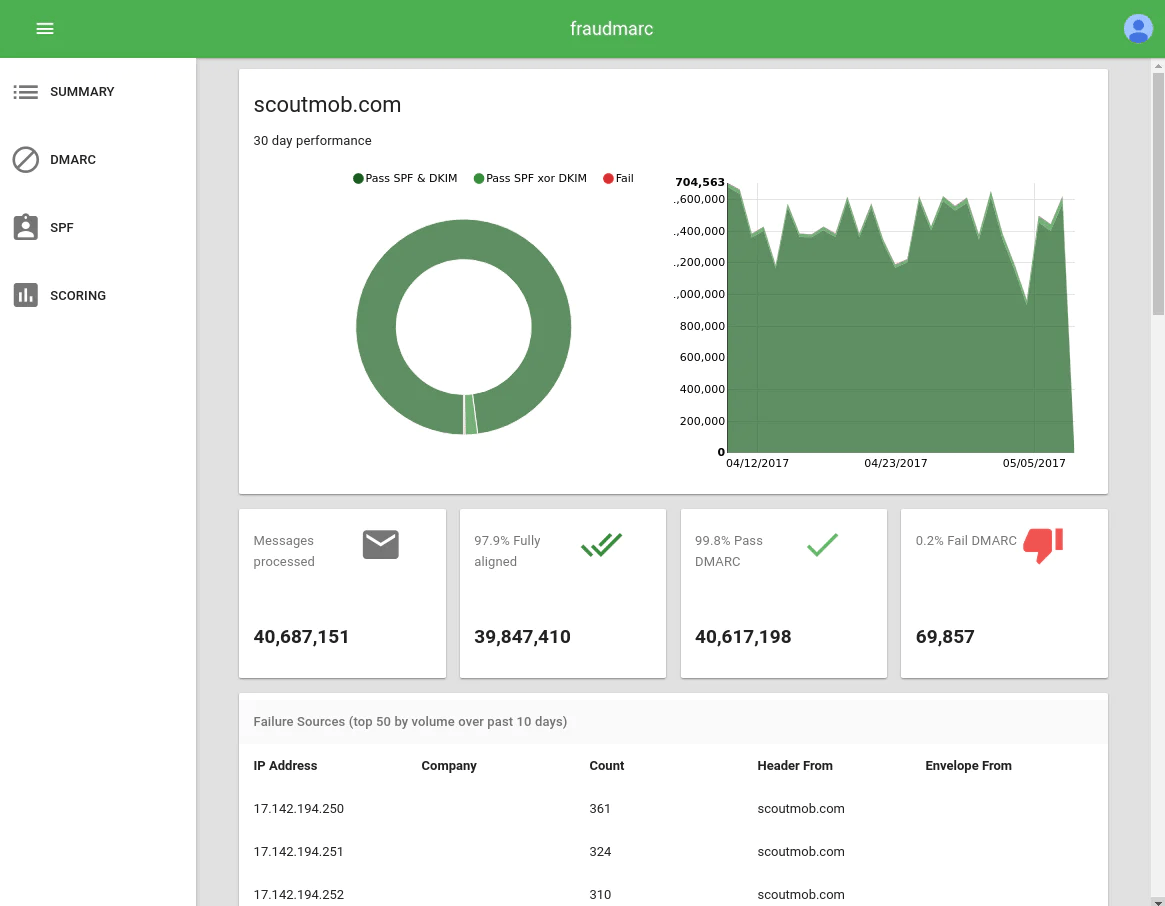This screenshot has width=1165, height=906.
Task: Click the Count column header
Action: pos(606,766)
